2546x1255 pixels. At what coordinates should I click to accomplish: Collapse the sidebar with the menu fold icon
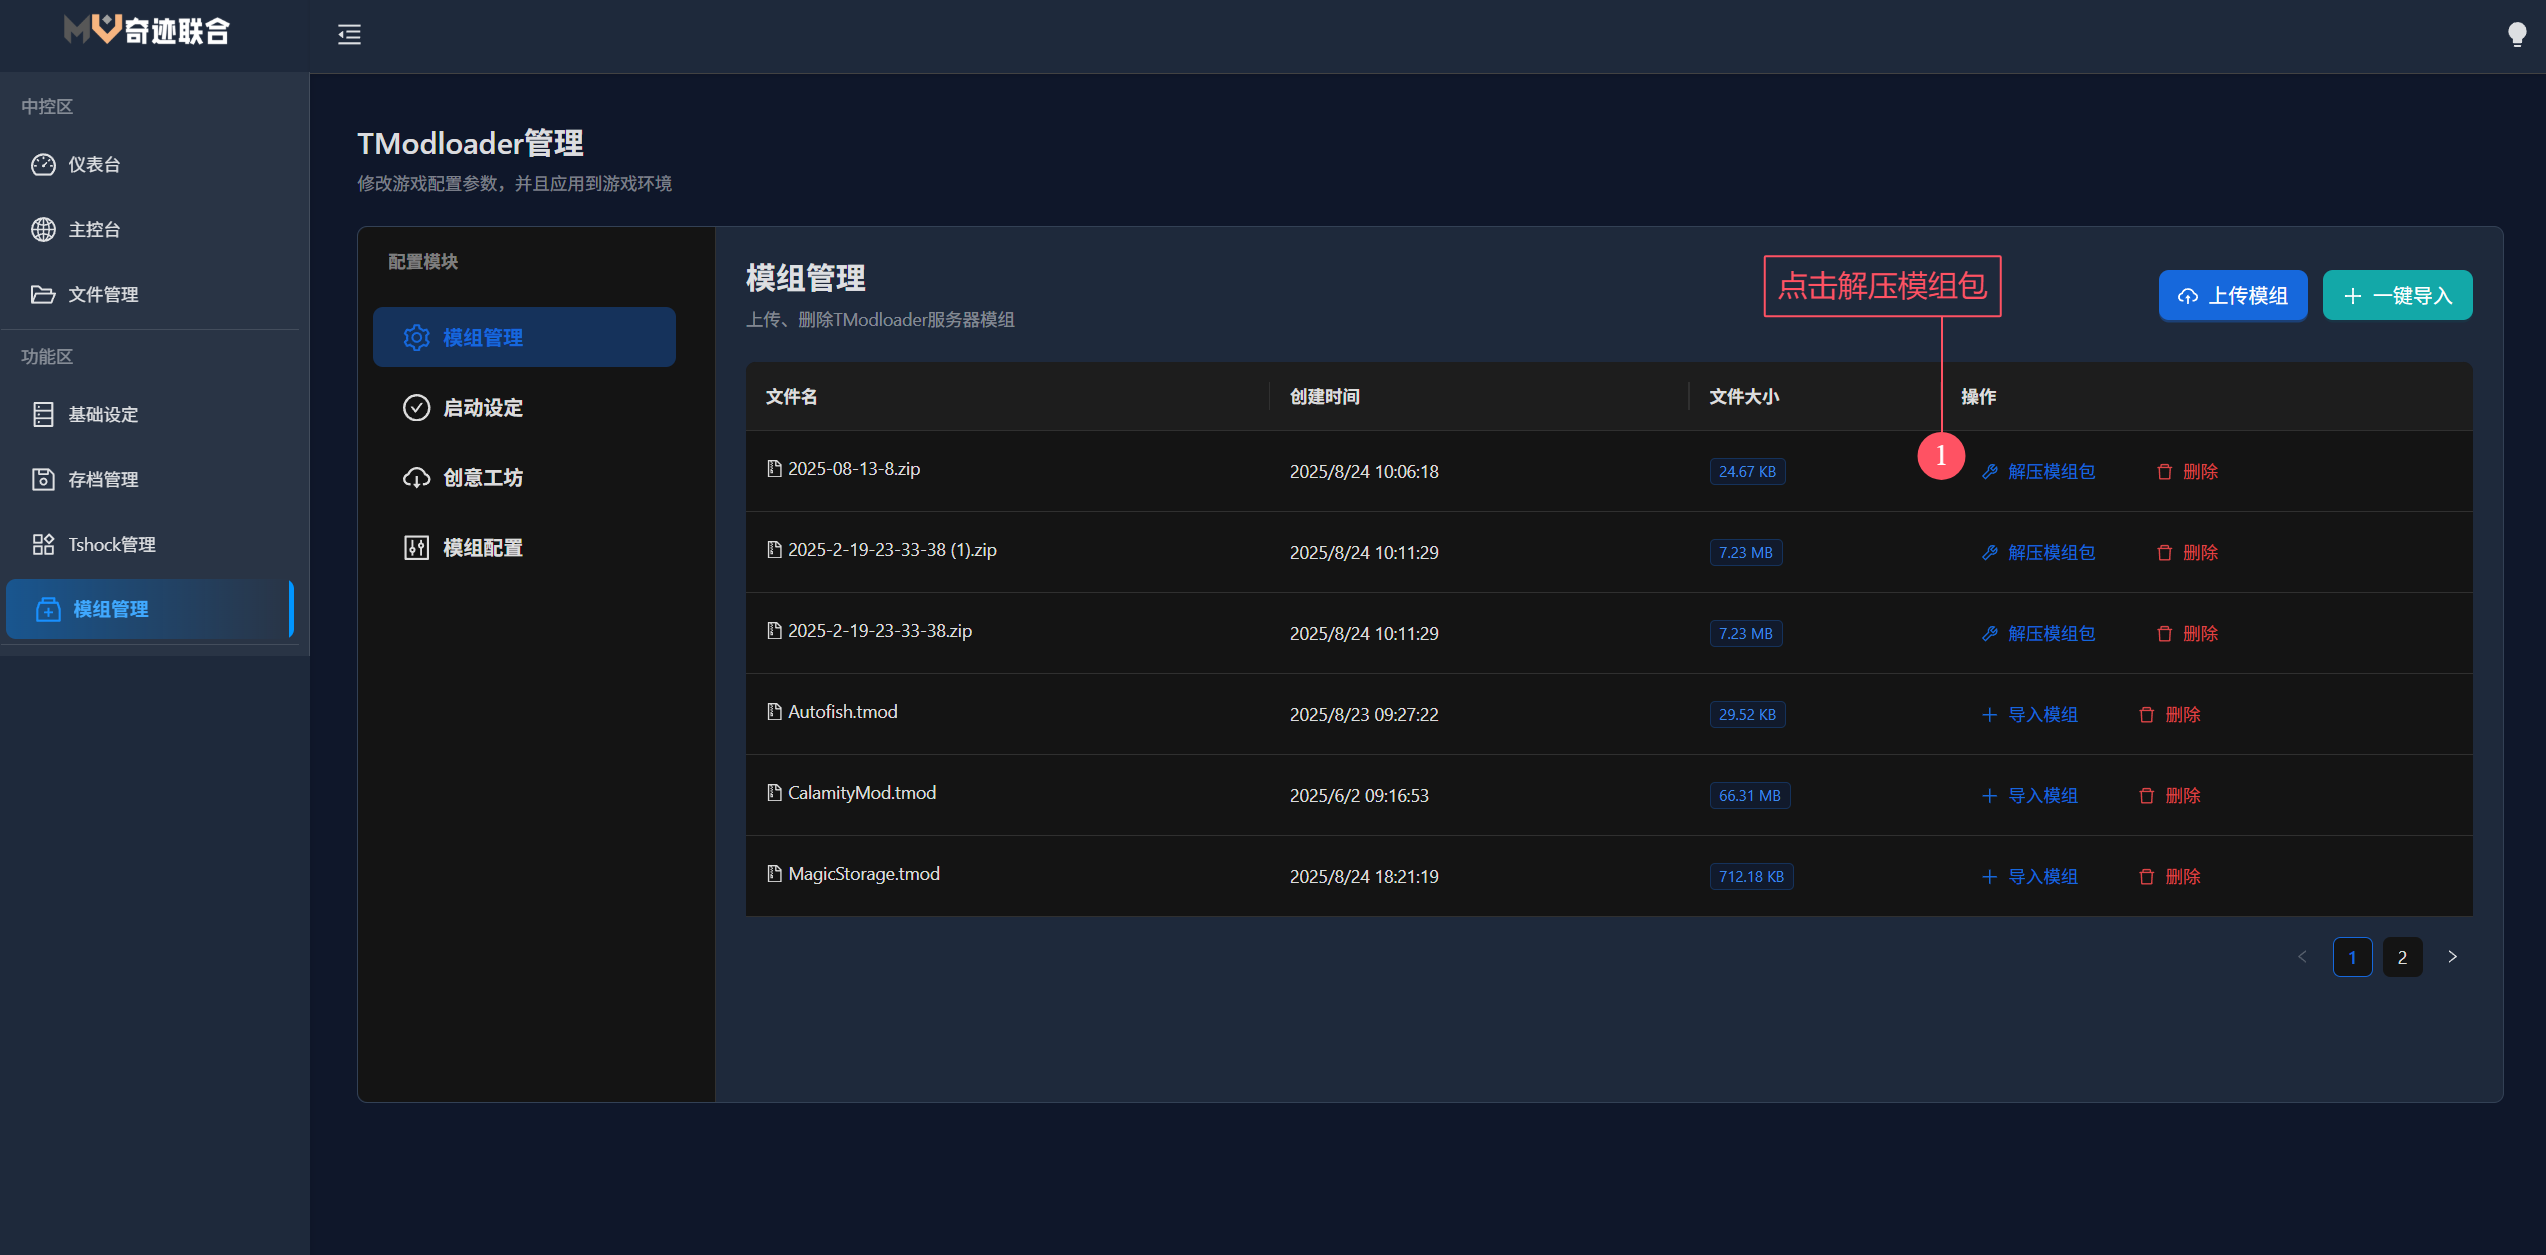pyautogui.click(x=349, y=35)
